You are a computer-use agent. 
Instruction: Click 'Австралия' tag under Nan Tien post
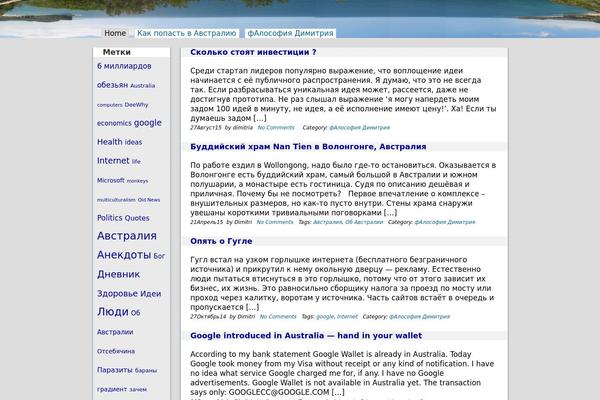(x=328, y=222)
